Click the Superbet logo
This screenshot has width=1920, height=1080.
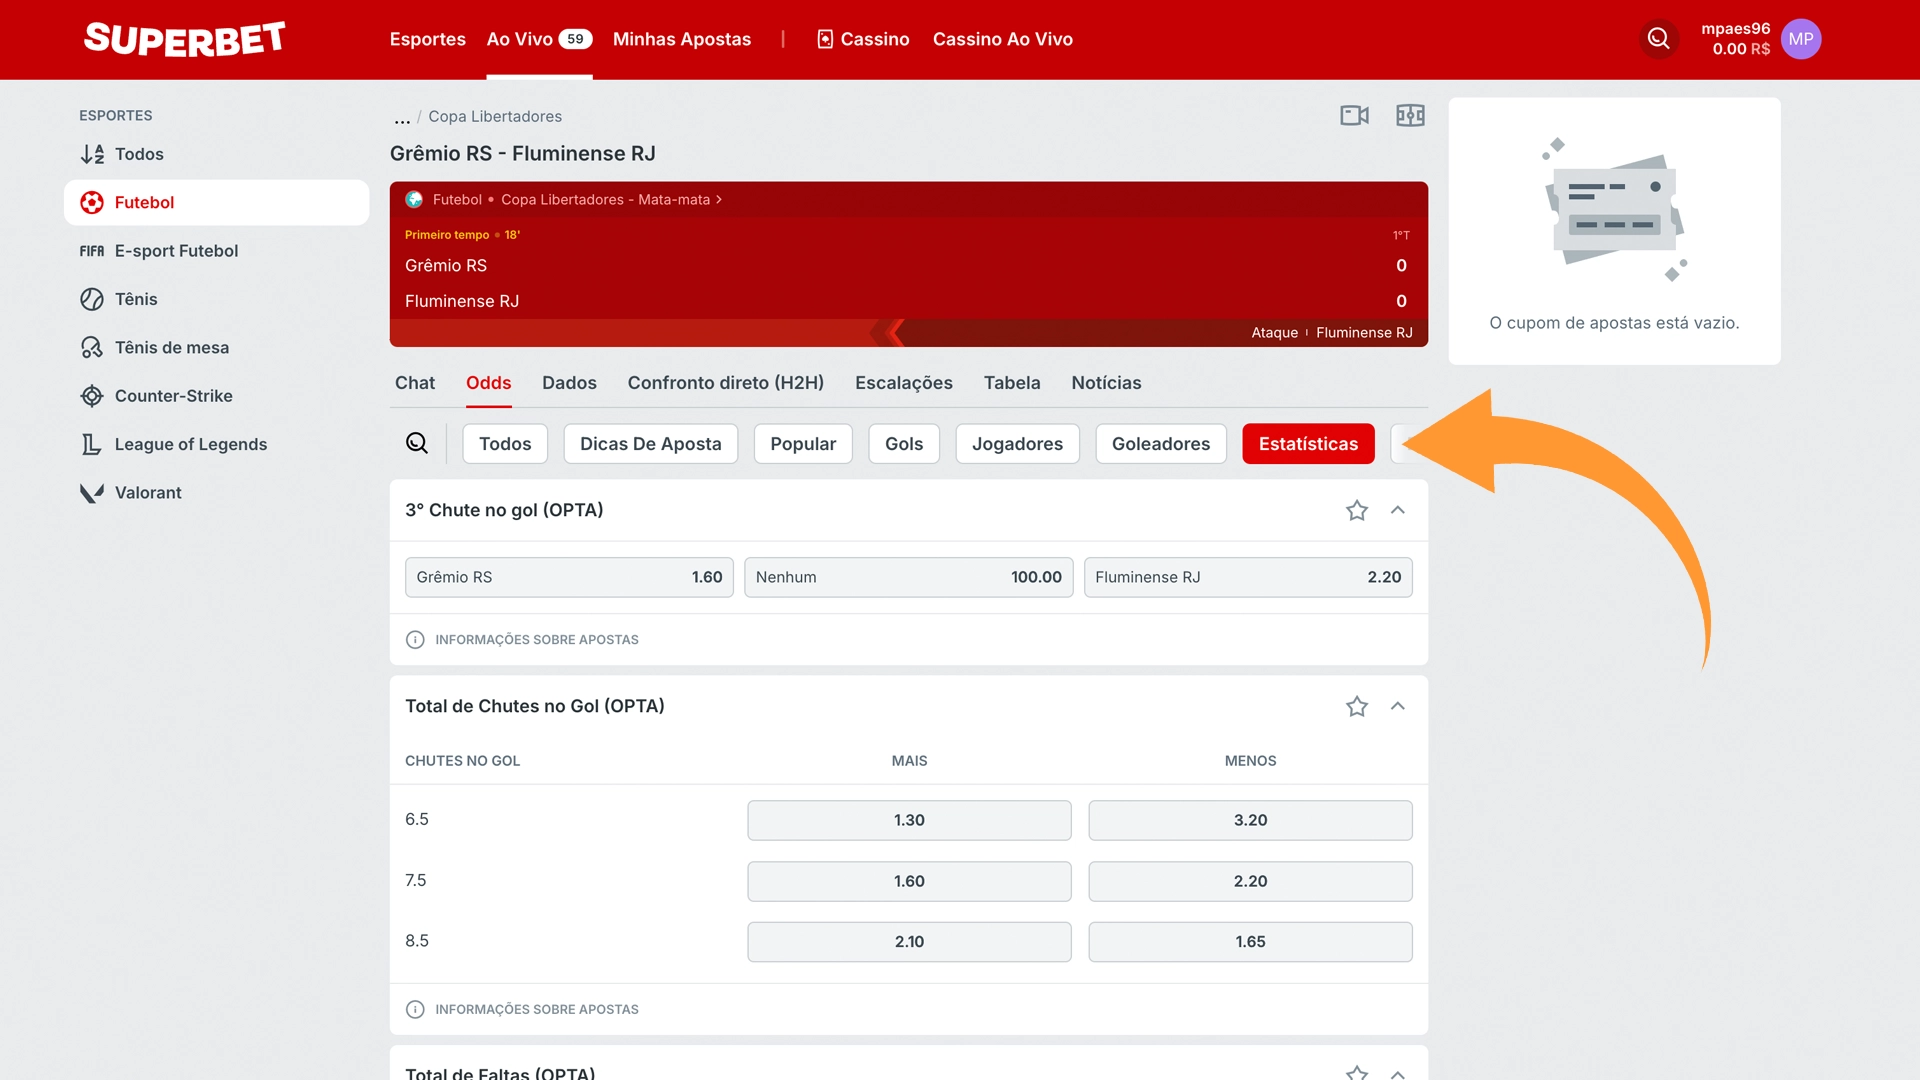tap(184, 39)
